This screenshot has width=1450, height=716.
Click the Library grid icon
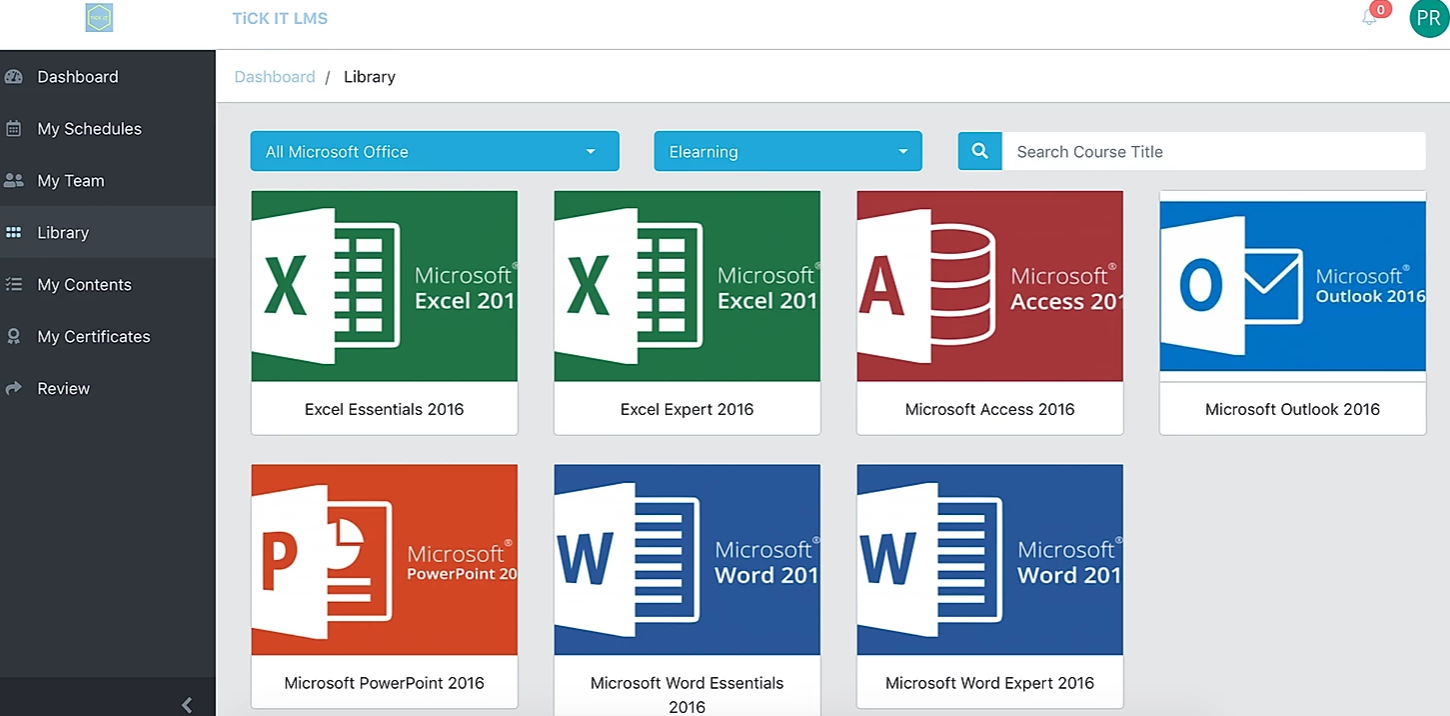16,232
